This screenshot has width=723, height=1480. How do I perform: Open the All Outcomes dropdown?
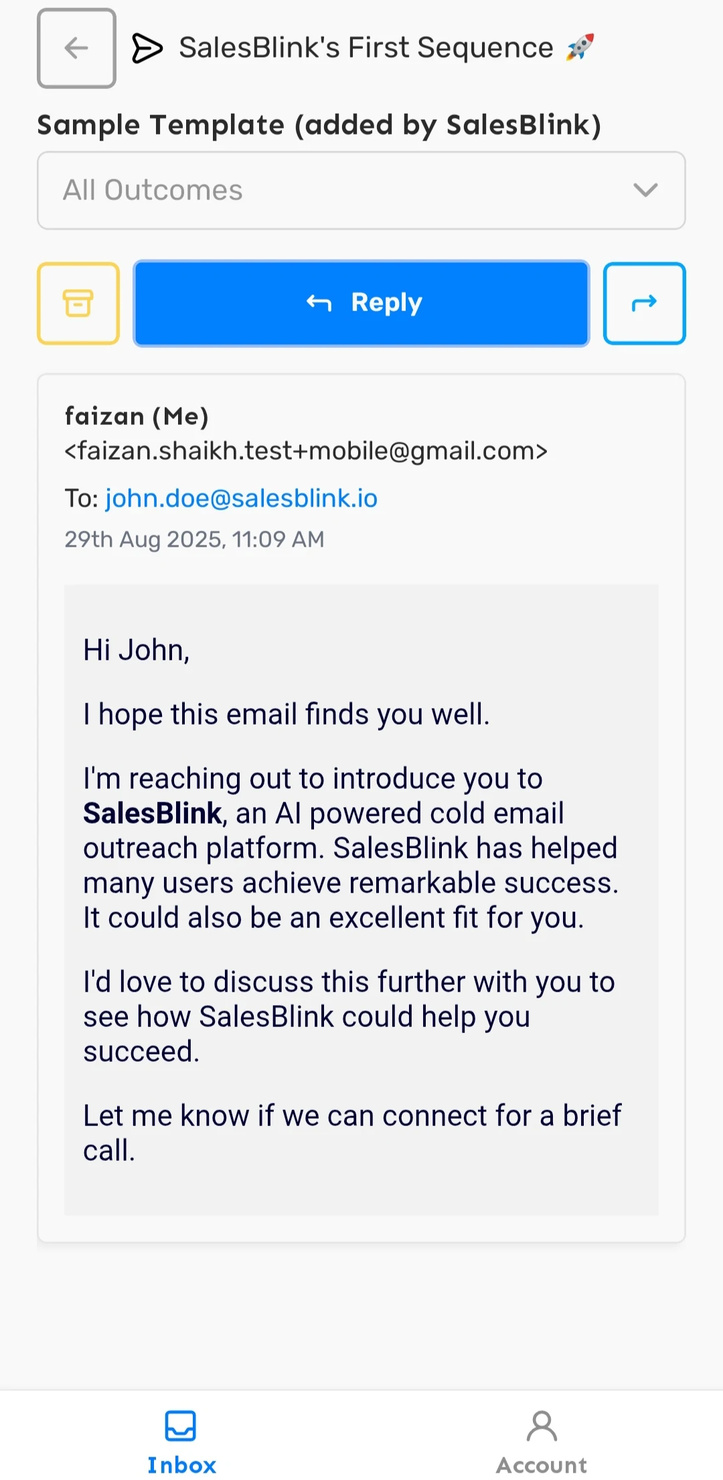click(x=361, y=190)
